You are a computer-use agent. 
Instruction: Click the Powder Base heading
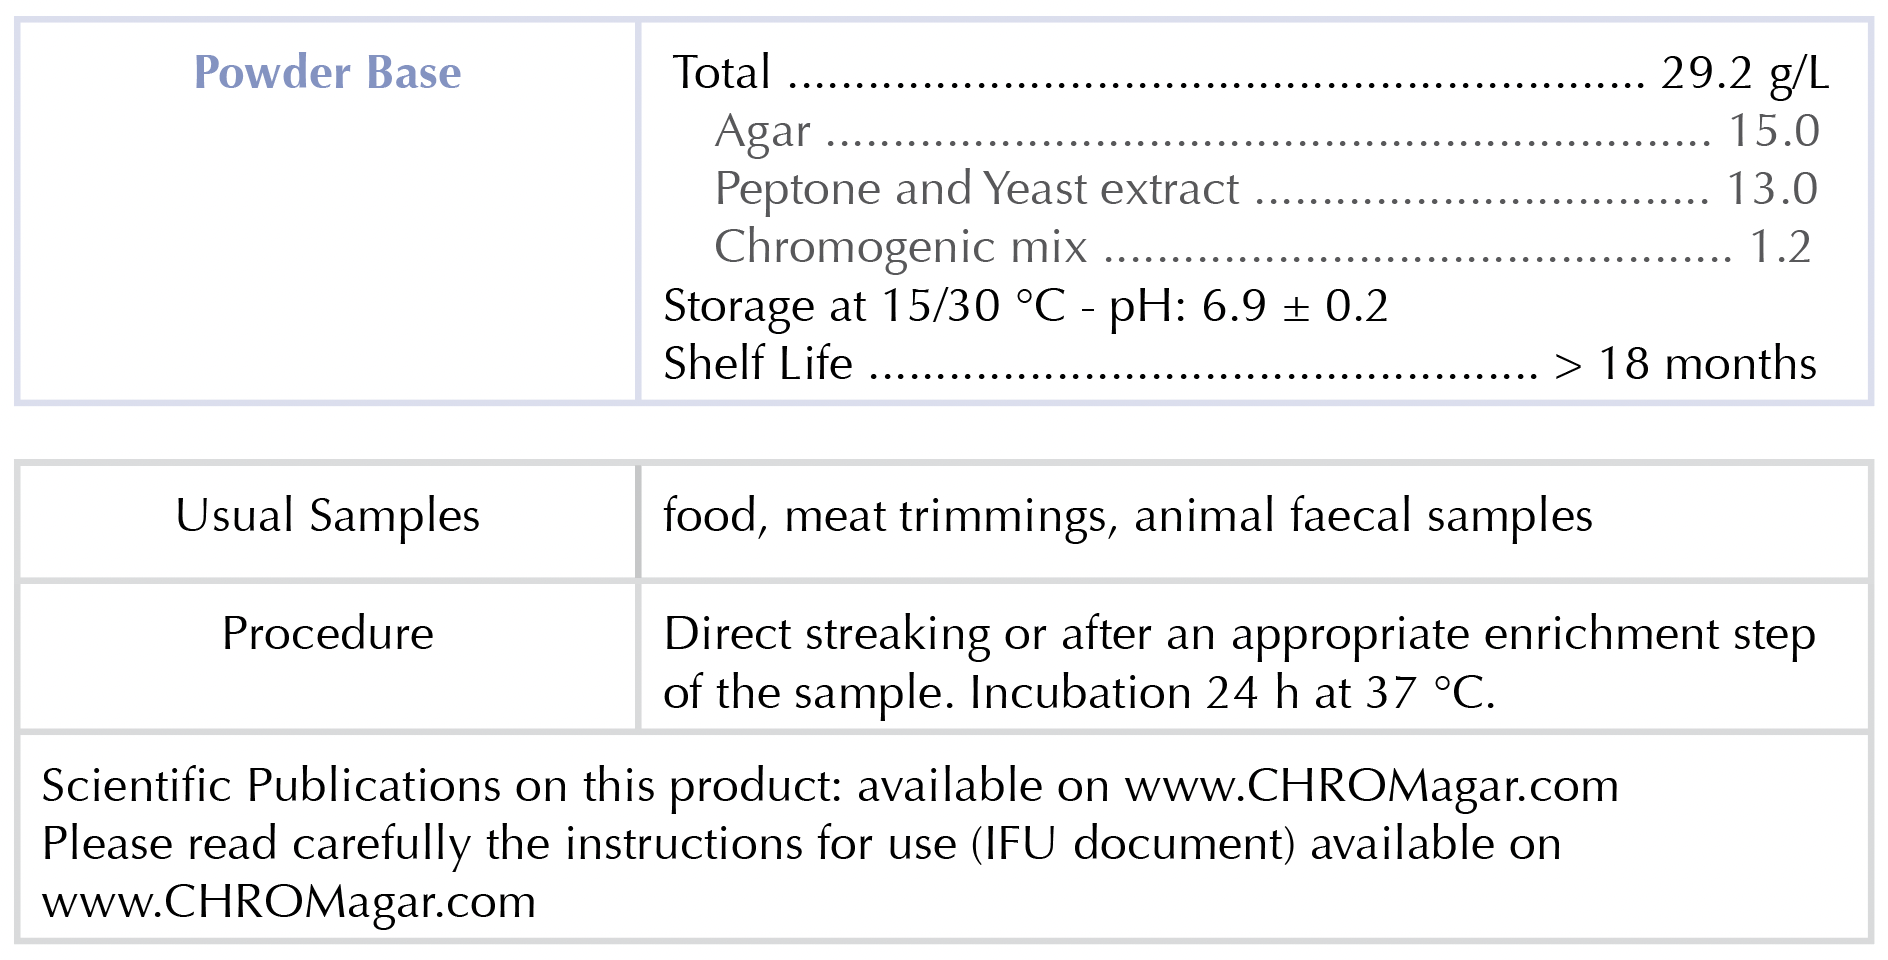(x=327, y=73)
